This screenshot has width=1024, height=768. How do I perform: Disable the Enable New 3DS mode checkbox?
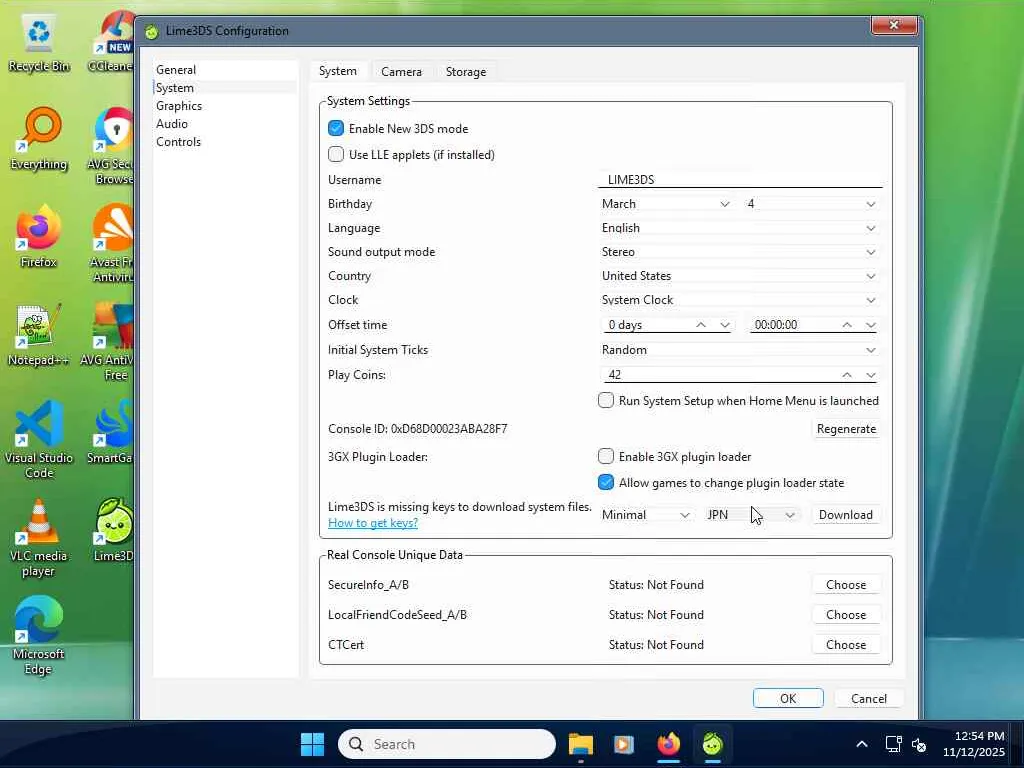pos(336,129)
